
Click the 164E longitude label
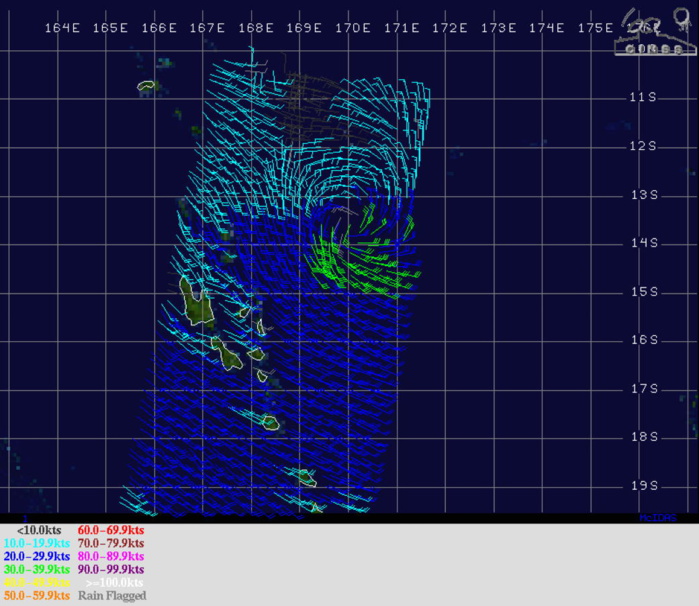pos(62,28)
